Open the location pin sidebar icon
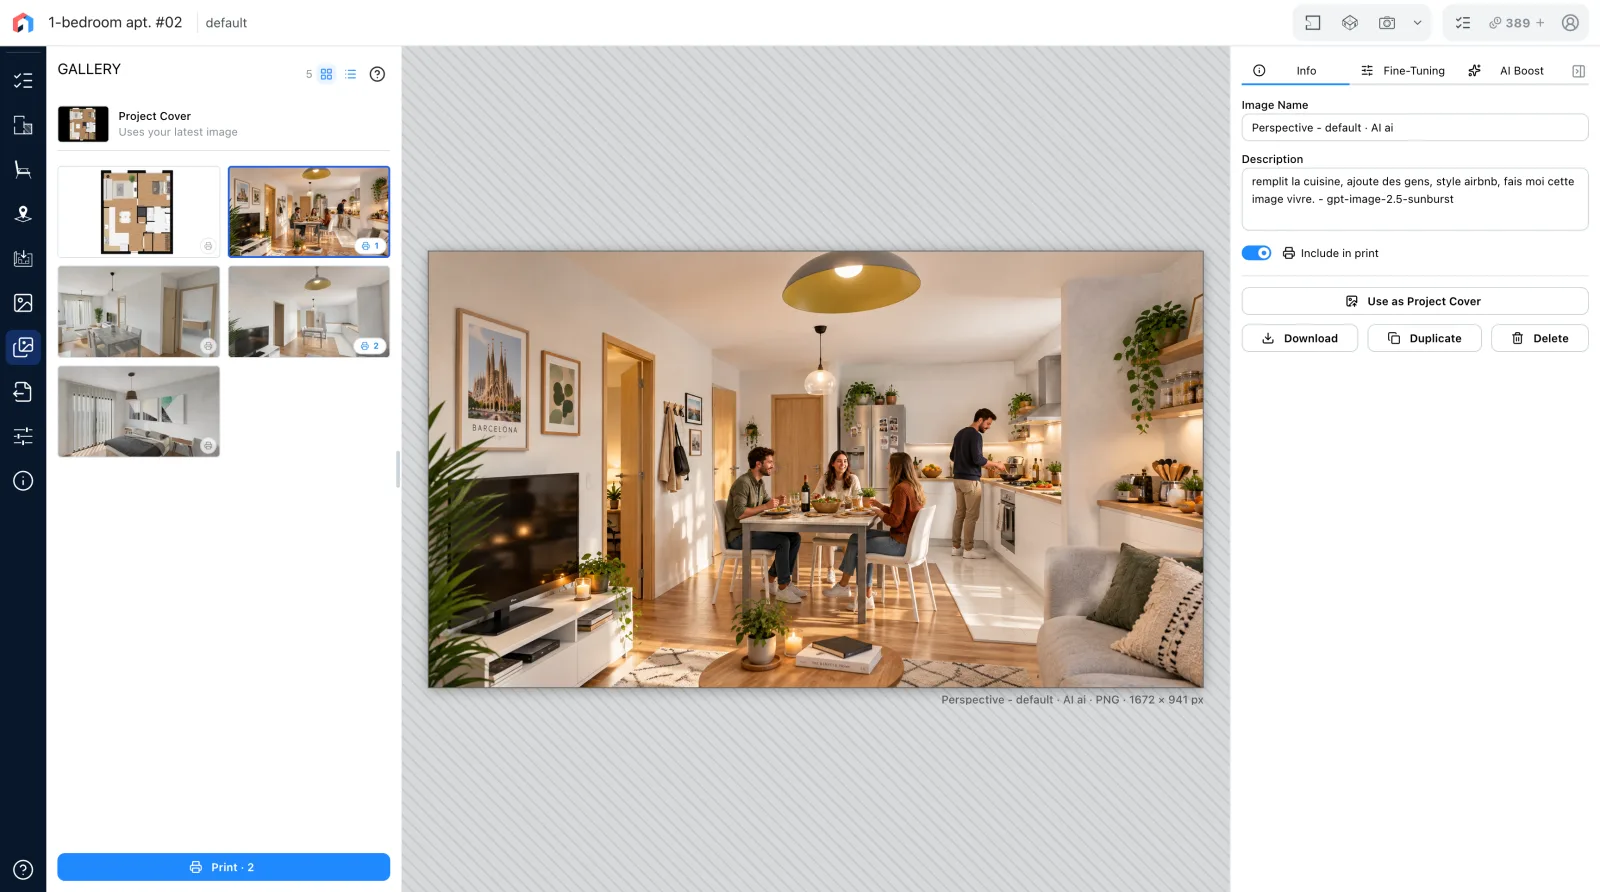The height and width of the screenshot is (892, 1600). click(23, 214)
